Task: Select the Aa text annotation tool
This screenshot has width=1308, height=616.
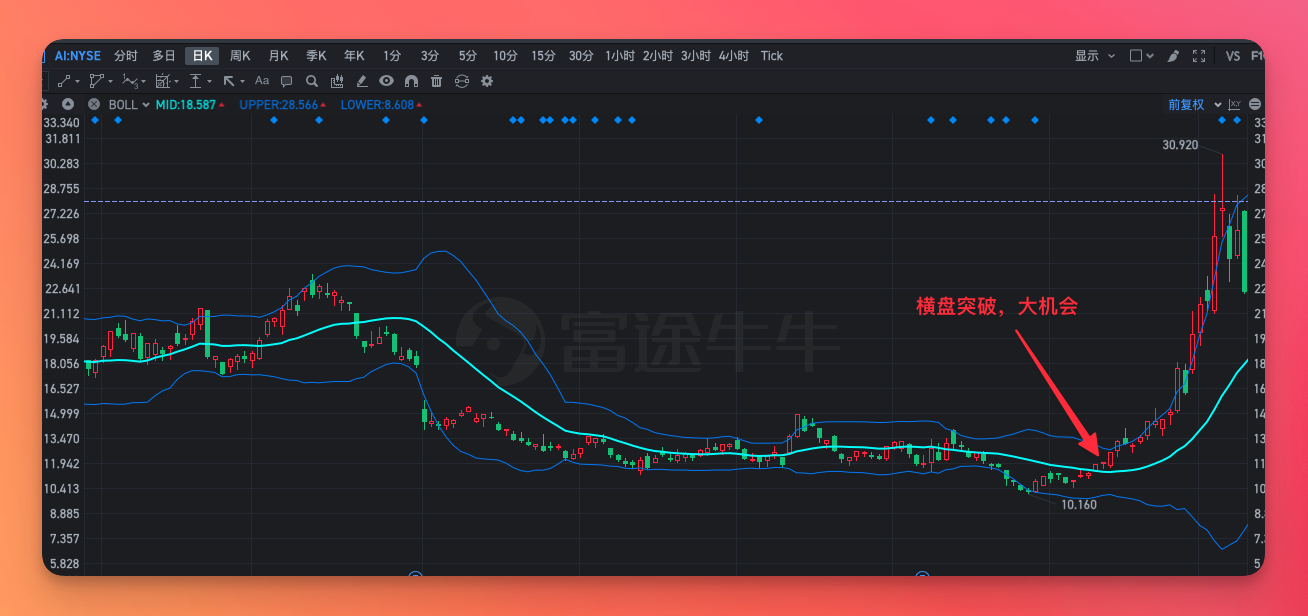Action: (262, 81)
